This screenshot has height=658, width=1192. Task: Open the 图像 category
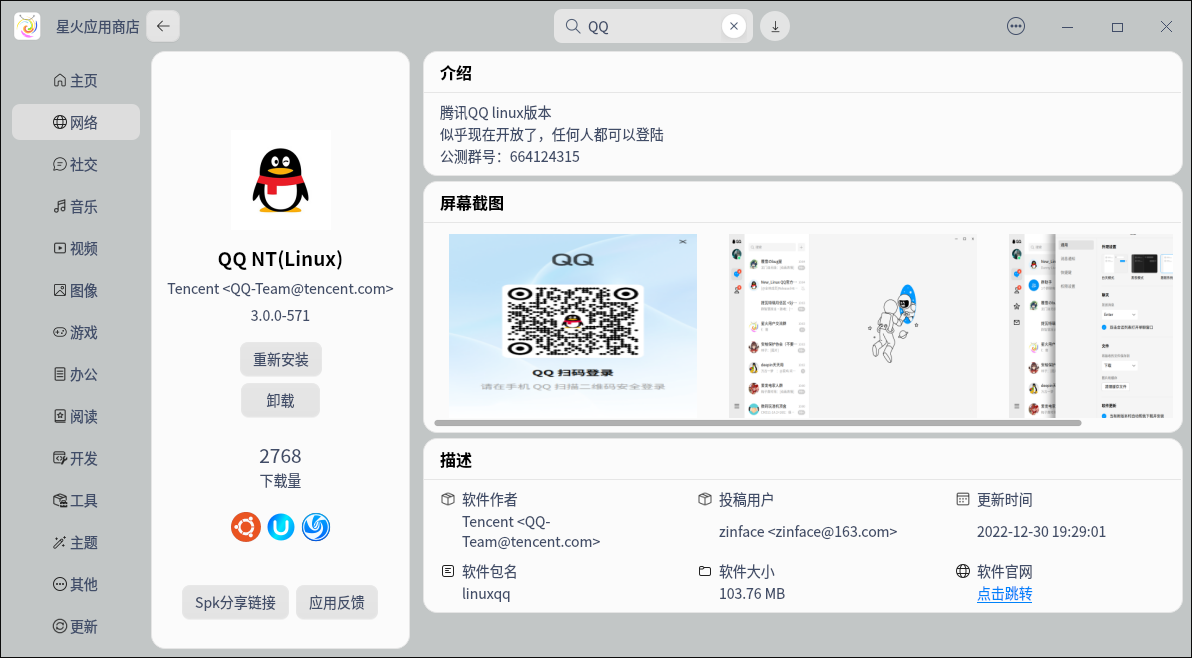click(76, 290)
